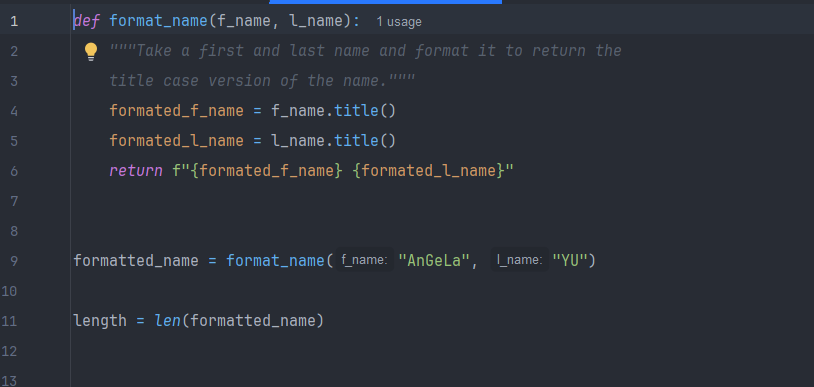
Task: Open the '1 usage' inlay hint
Action: (x=399, y=22)
